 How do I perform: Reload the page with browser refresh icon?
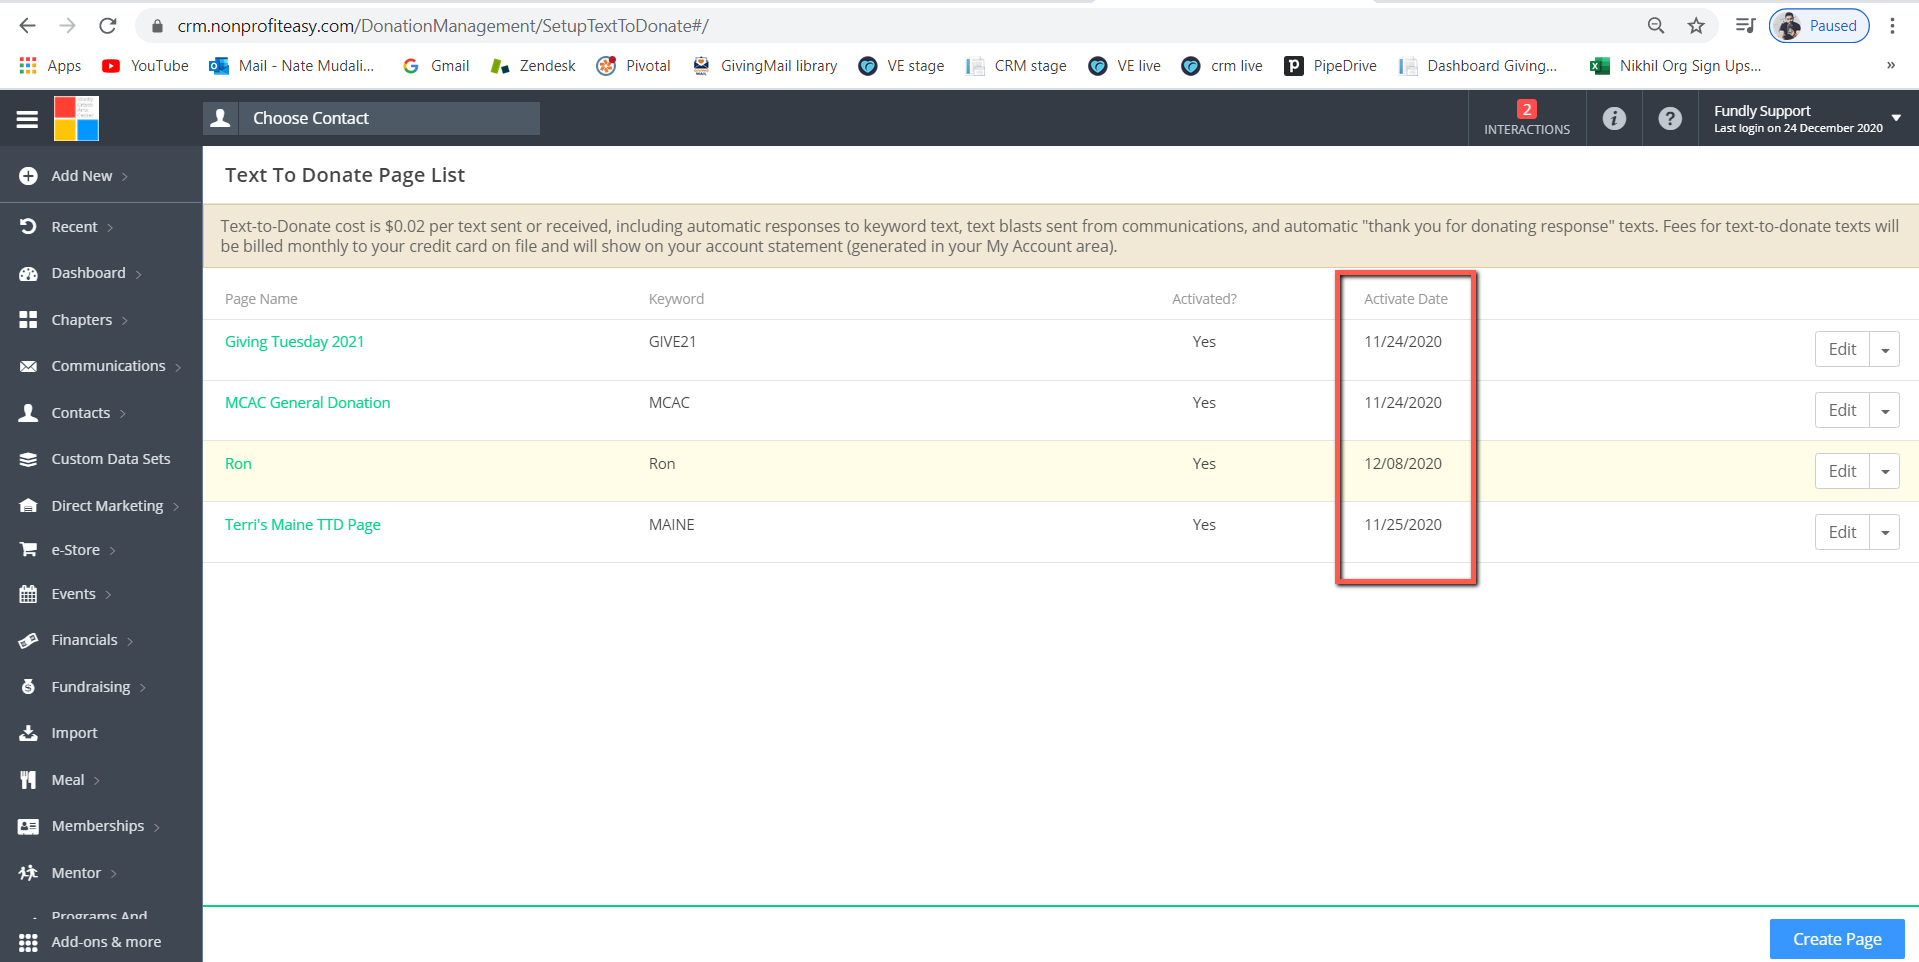tap(108, 26)
